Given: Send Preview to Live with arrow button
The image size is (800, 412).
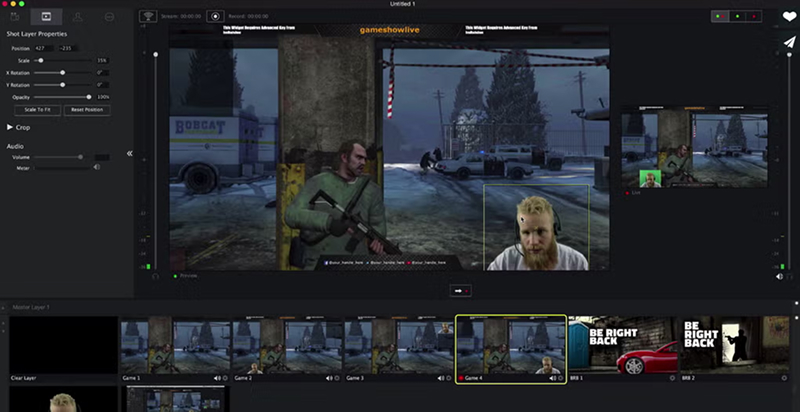Looking at the screenshot, I should pyautogui.click(x=461, y=291).
